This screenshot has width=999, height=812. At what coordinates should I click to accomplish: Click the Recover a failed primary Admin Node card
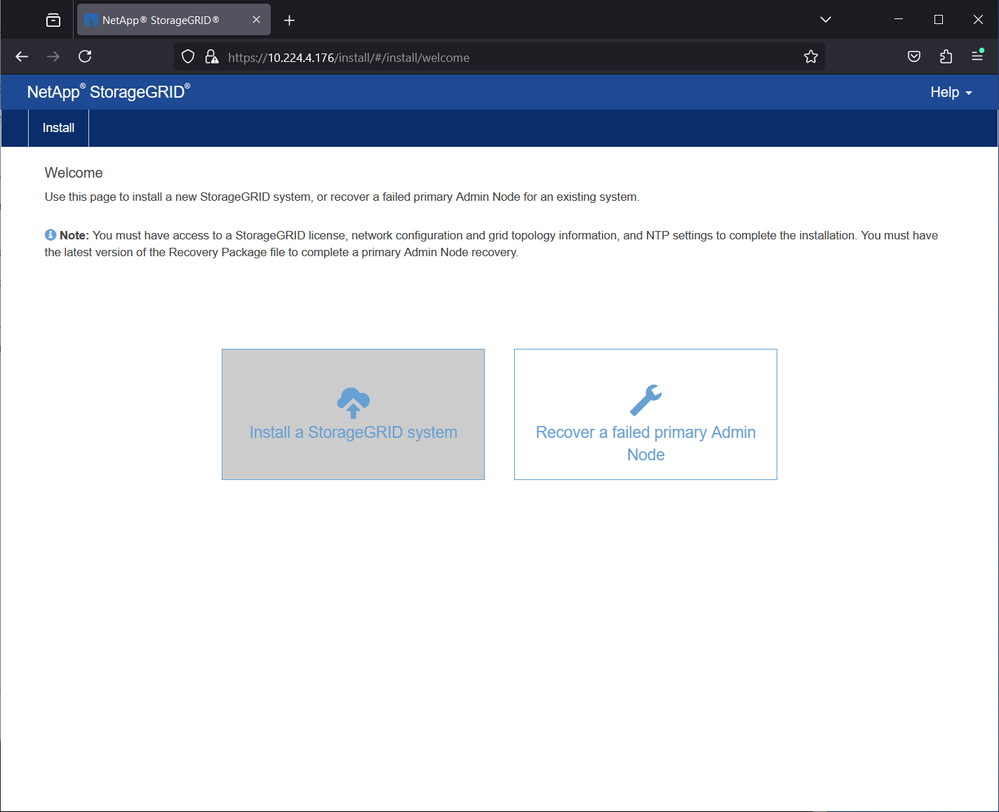click(645, 414)
